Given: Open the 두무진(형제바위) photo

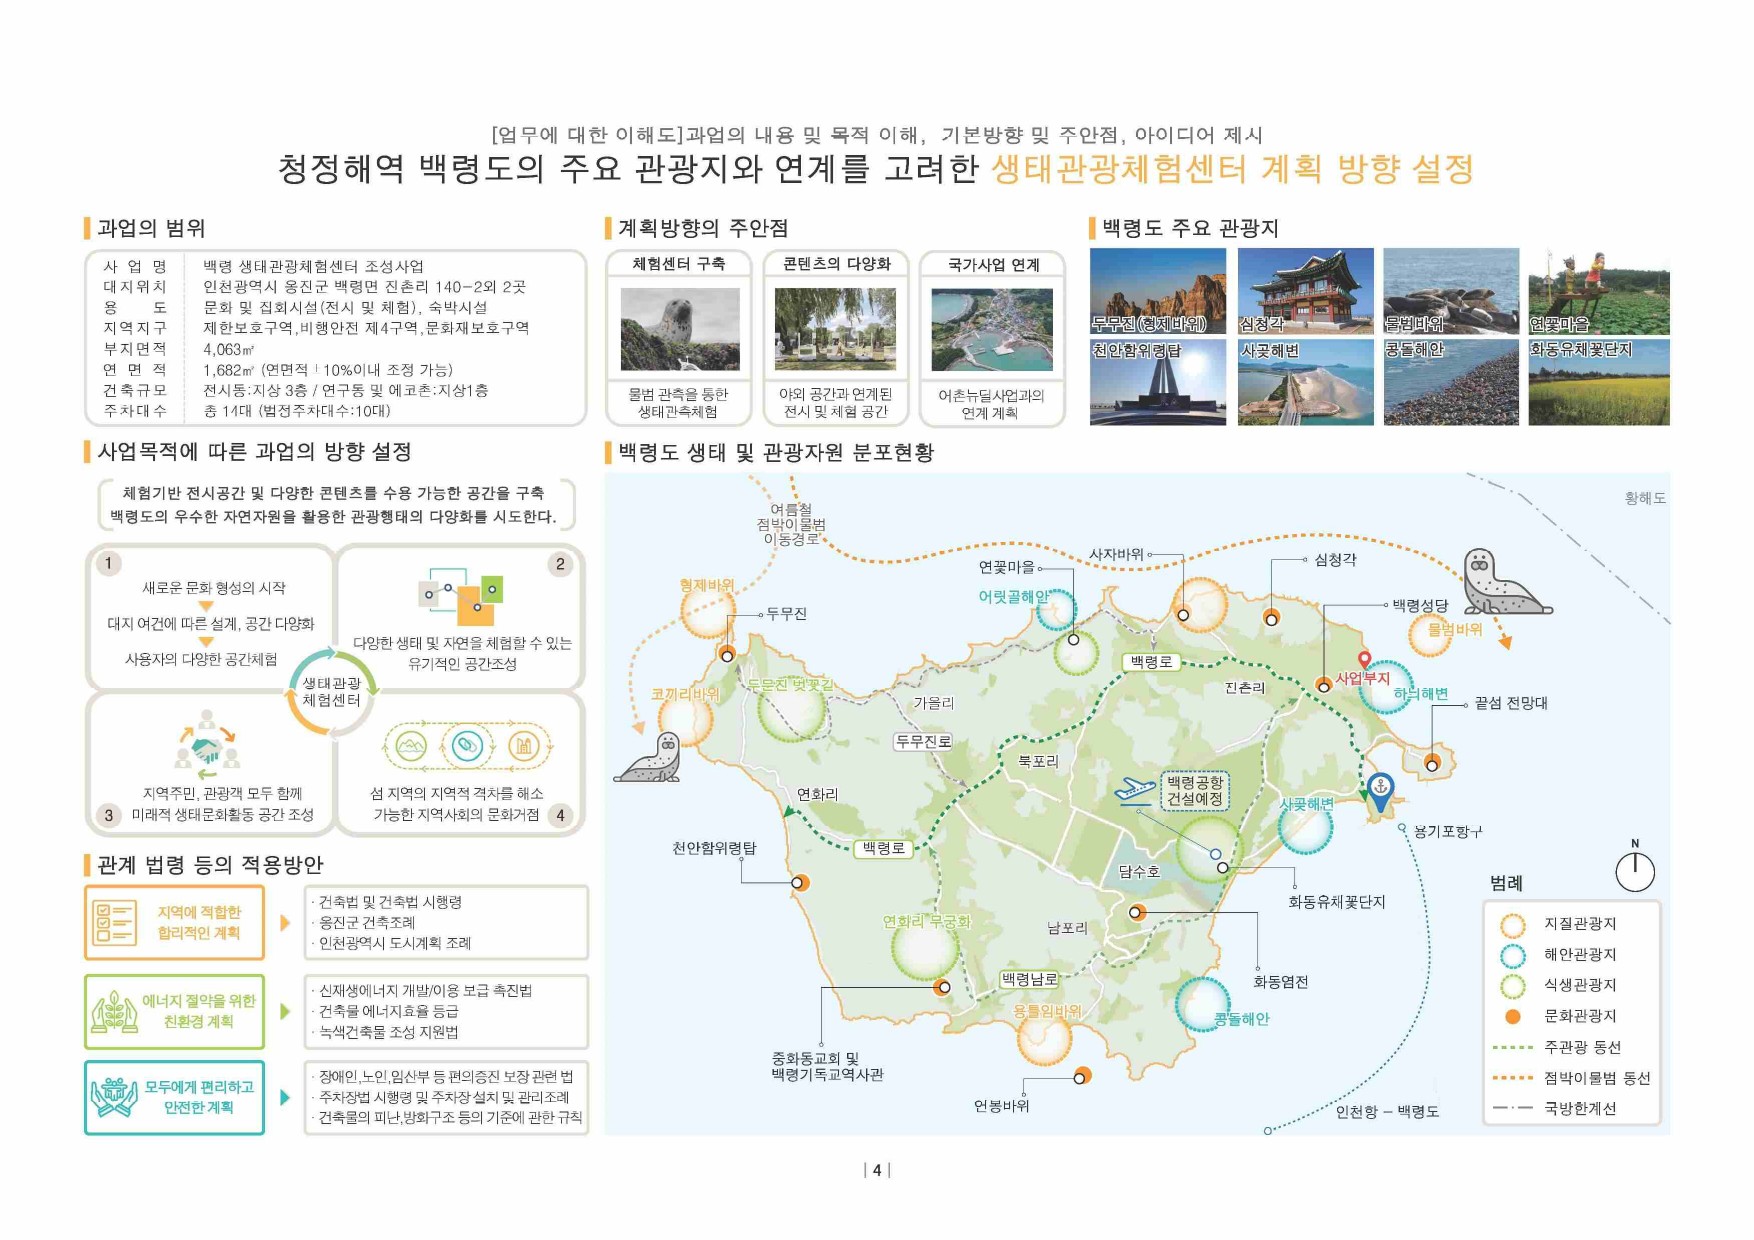Looking at the screenshot, I should (x=1158, y=291).
